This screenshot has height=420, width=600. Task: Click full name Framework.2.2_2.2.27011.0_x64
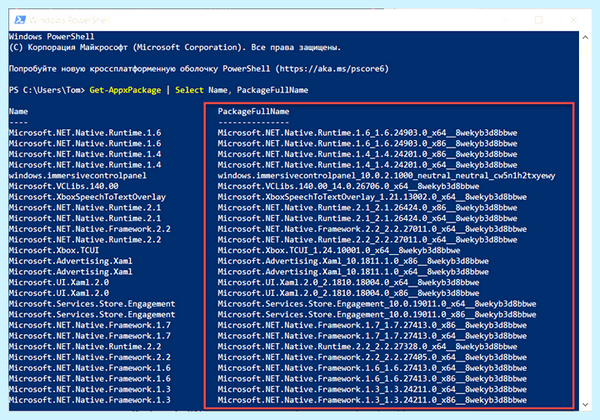[372, 229]
